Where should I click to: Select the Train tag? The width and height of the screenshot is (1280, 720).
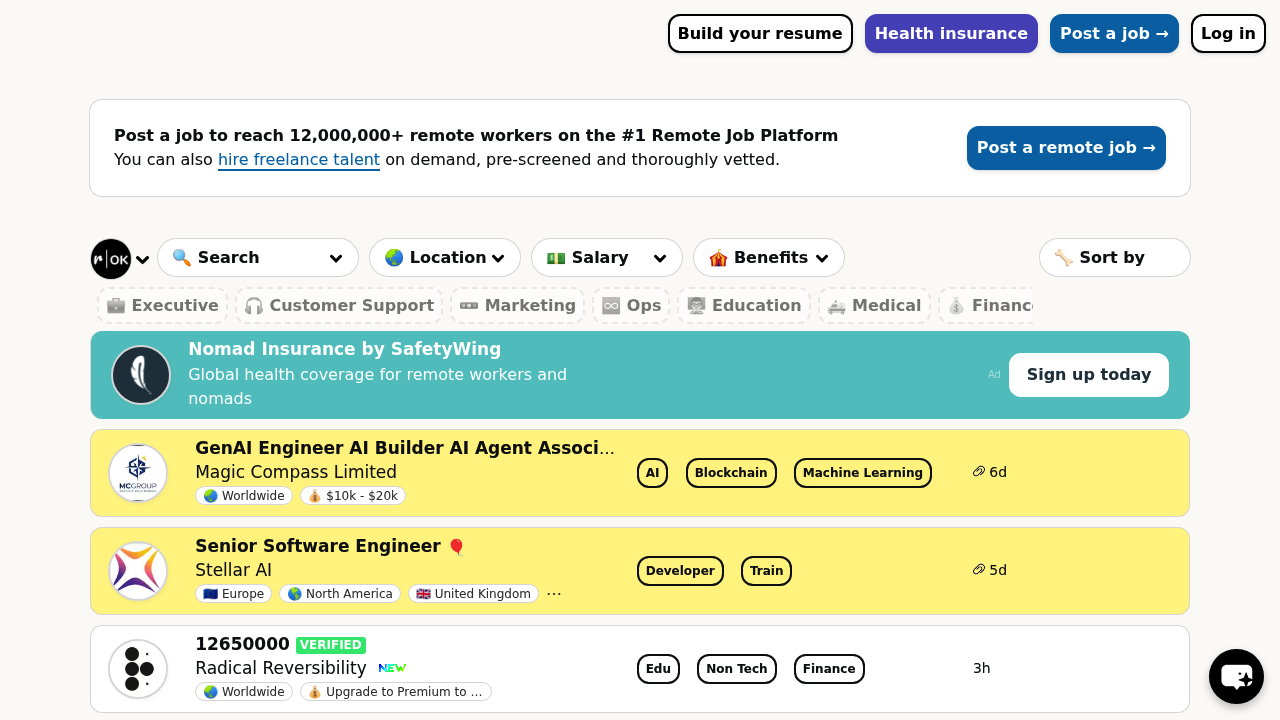(766, 571)
